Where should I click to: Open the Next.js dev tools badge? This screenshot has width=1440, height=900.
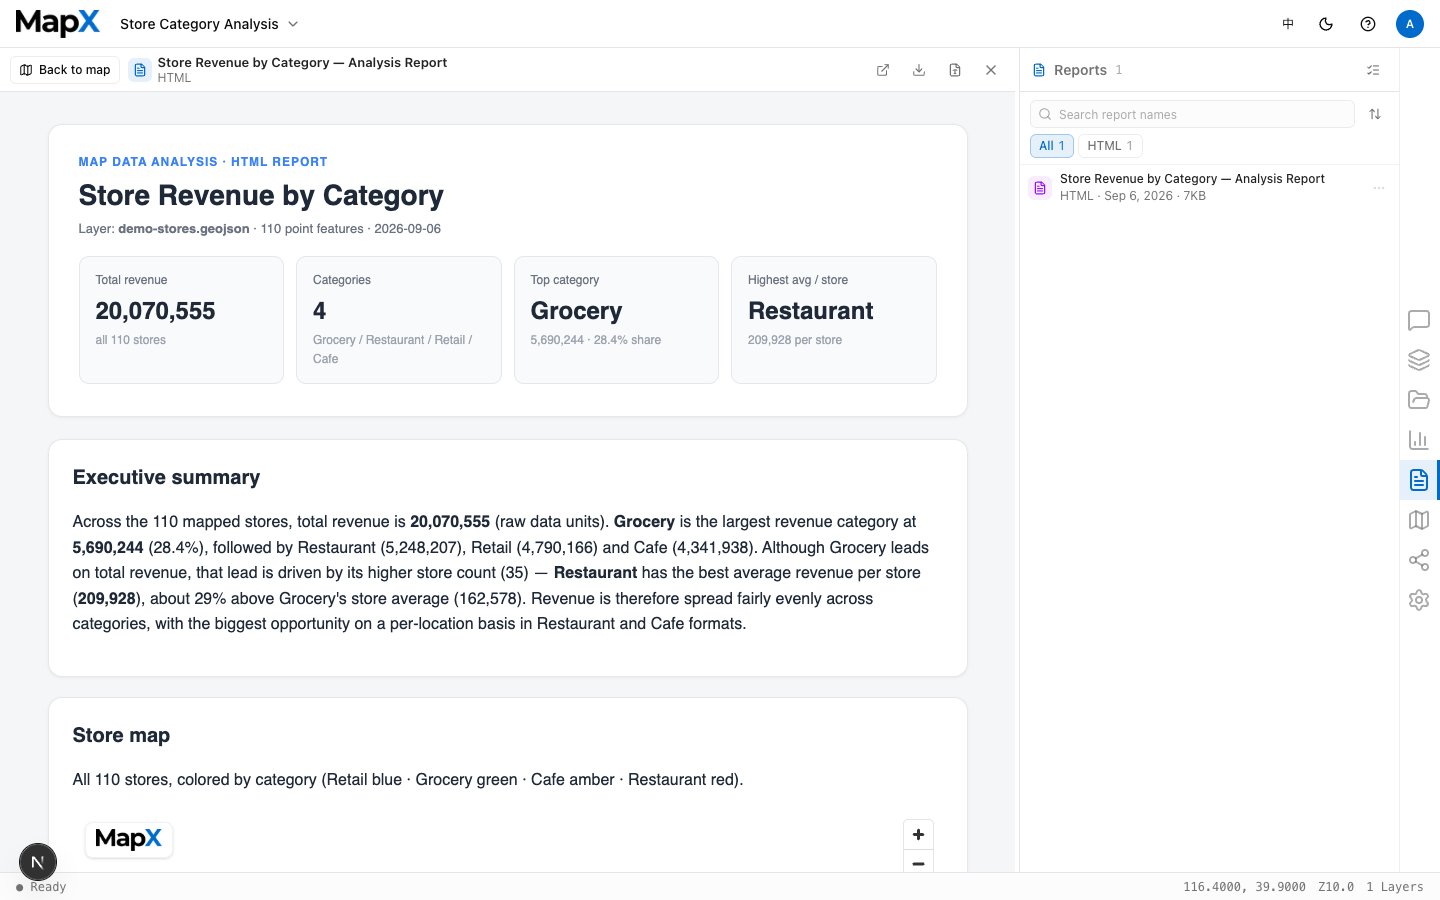38,862
